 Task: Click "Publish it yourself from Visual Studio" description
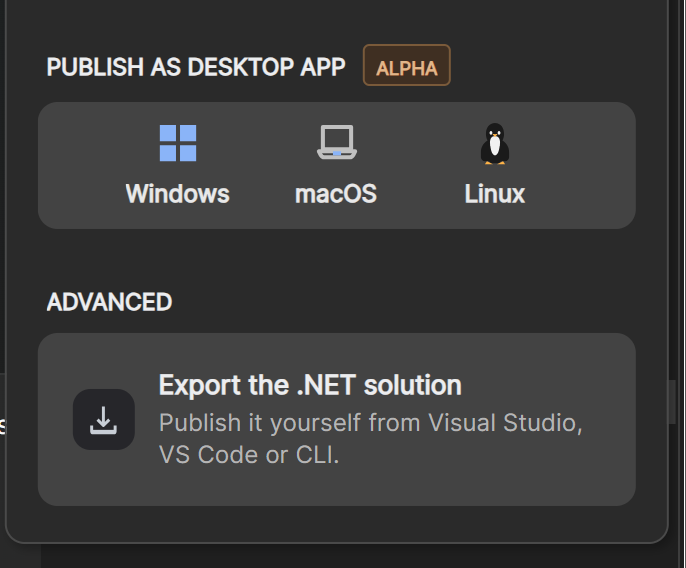tap(371, 438)
